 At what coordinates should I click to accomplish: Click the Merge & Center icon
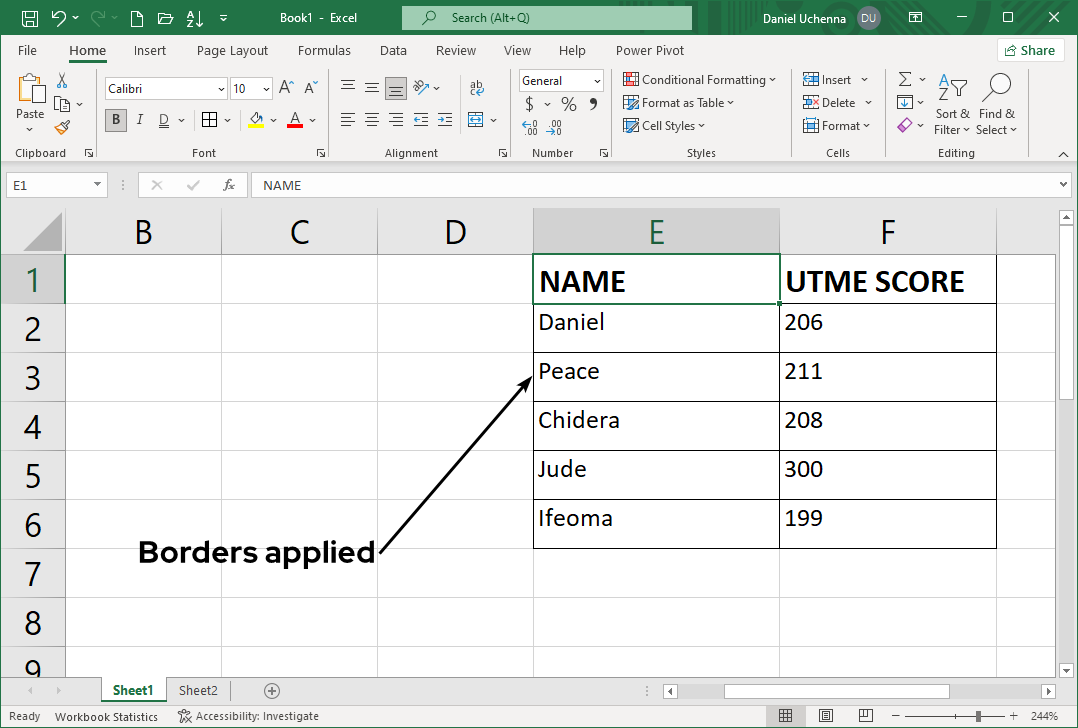[475, 120]
